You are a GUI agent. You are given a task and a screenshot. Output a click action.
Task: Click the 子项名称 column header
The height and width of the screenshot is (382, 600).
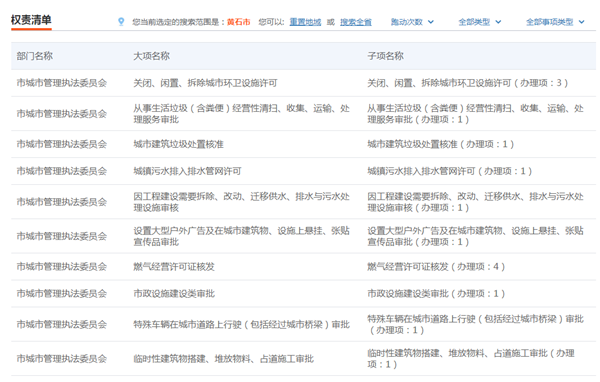click(385, 56)
